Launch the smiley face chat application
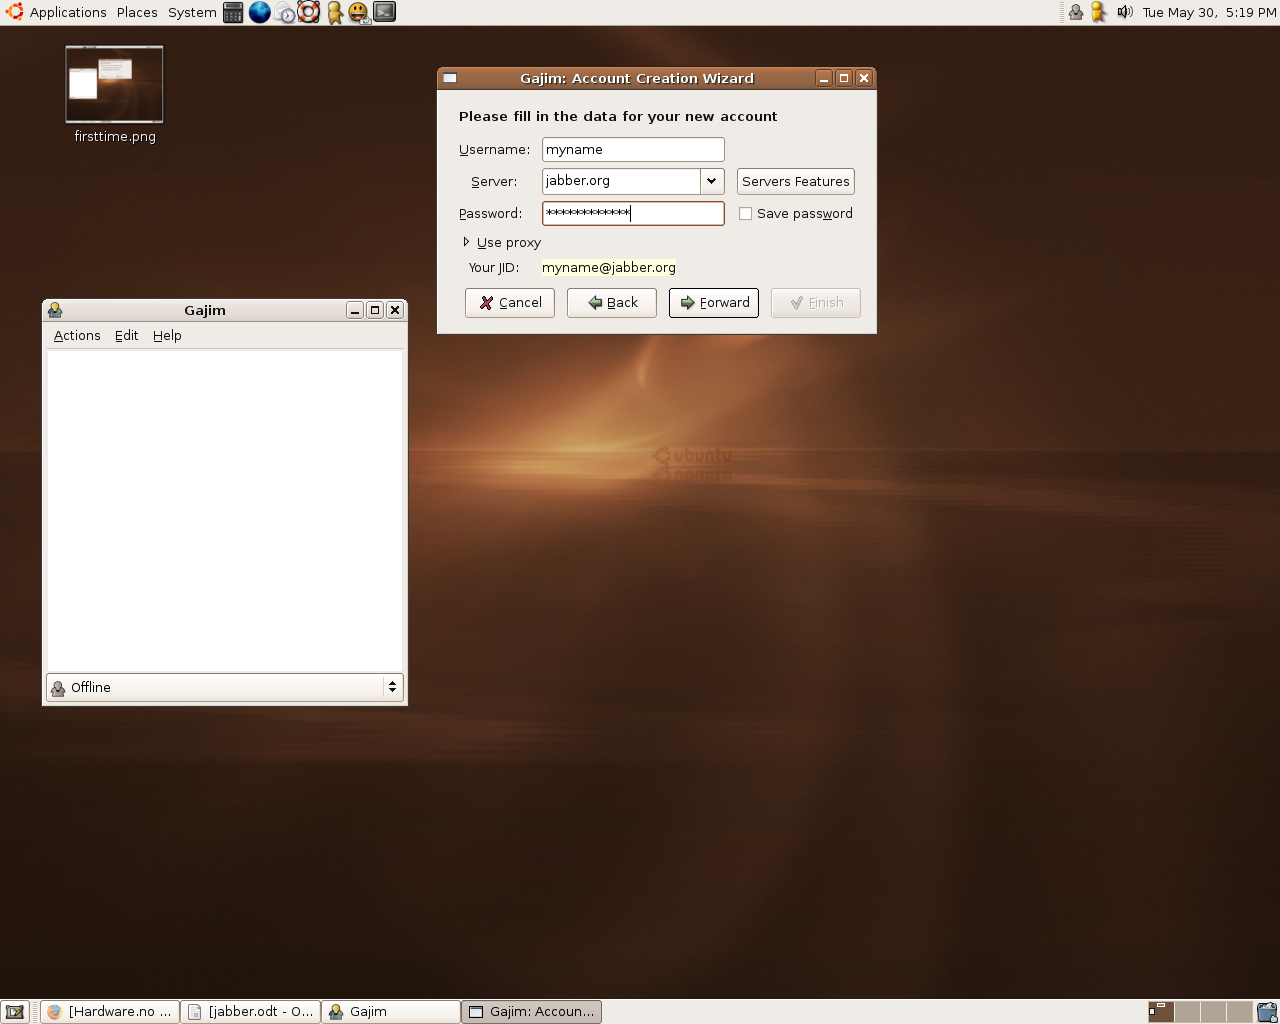 pyautogui.click(x=358, y=12)
